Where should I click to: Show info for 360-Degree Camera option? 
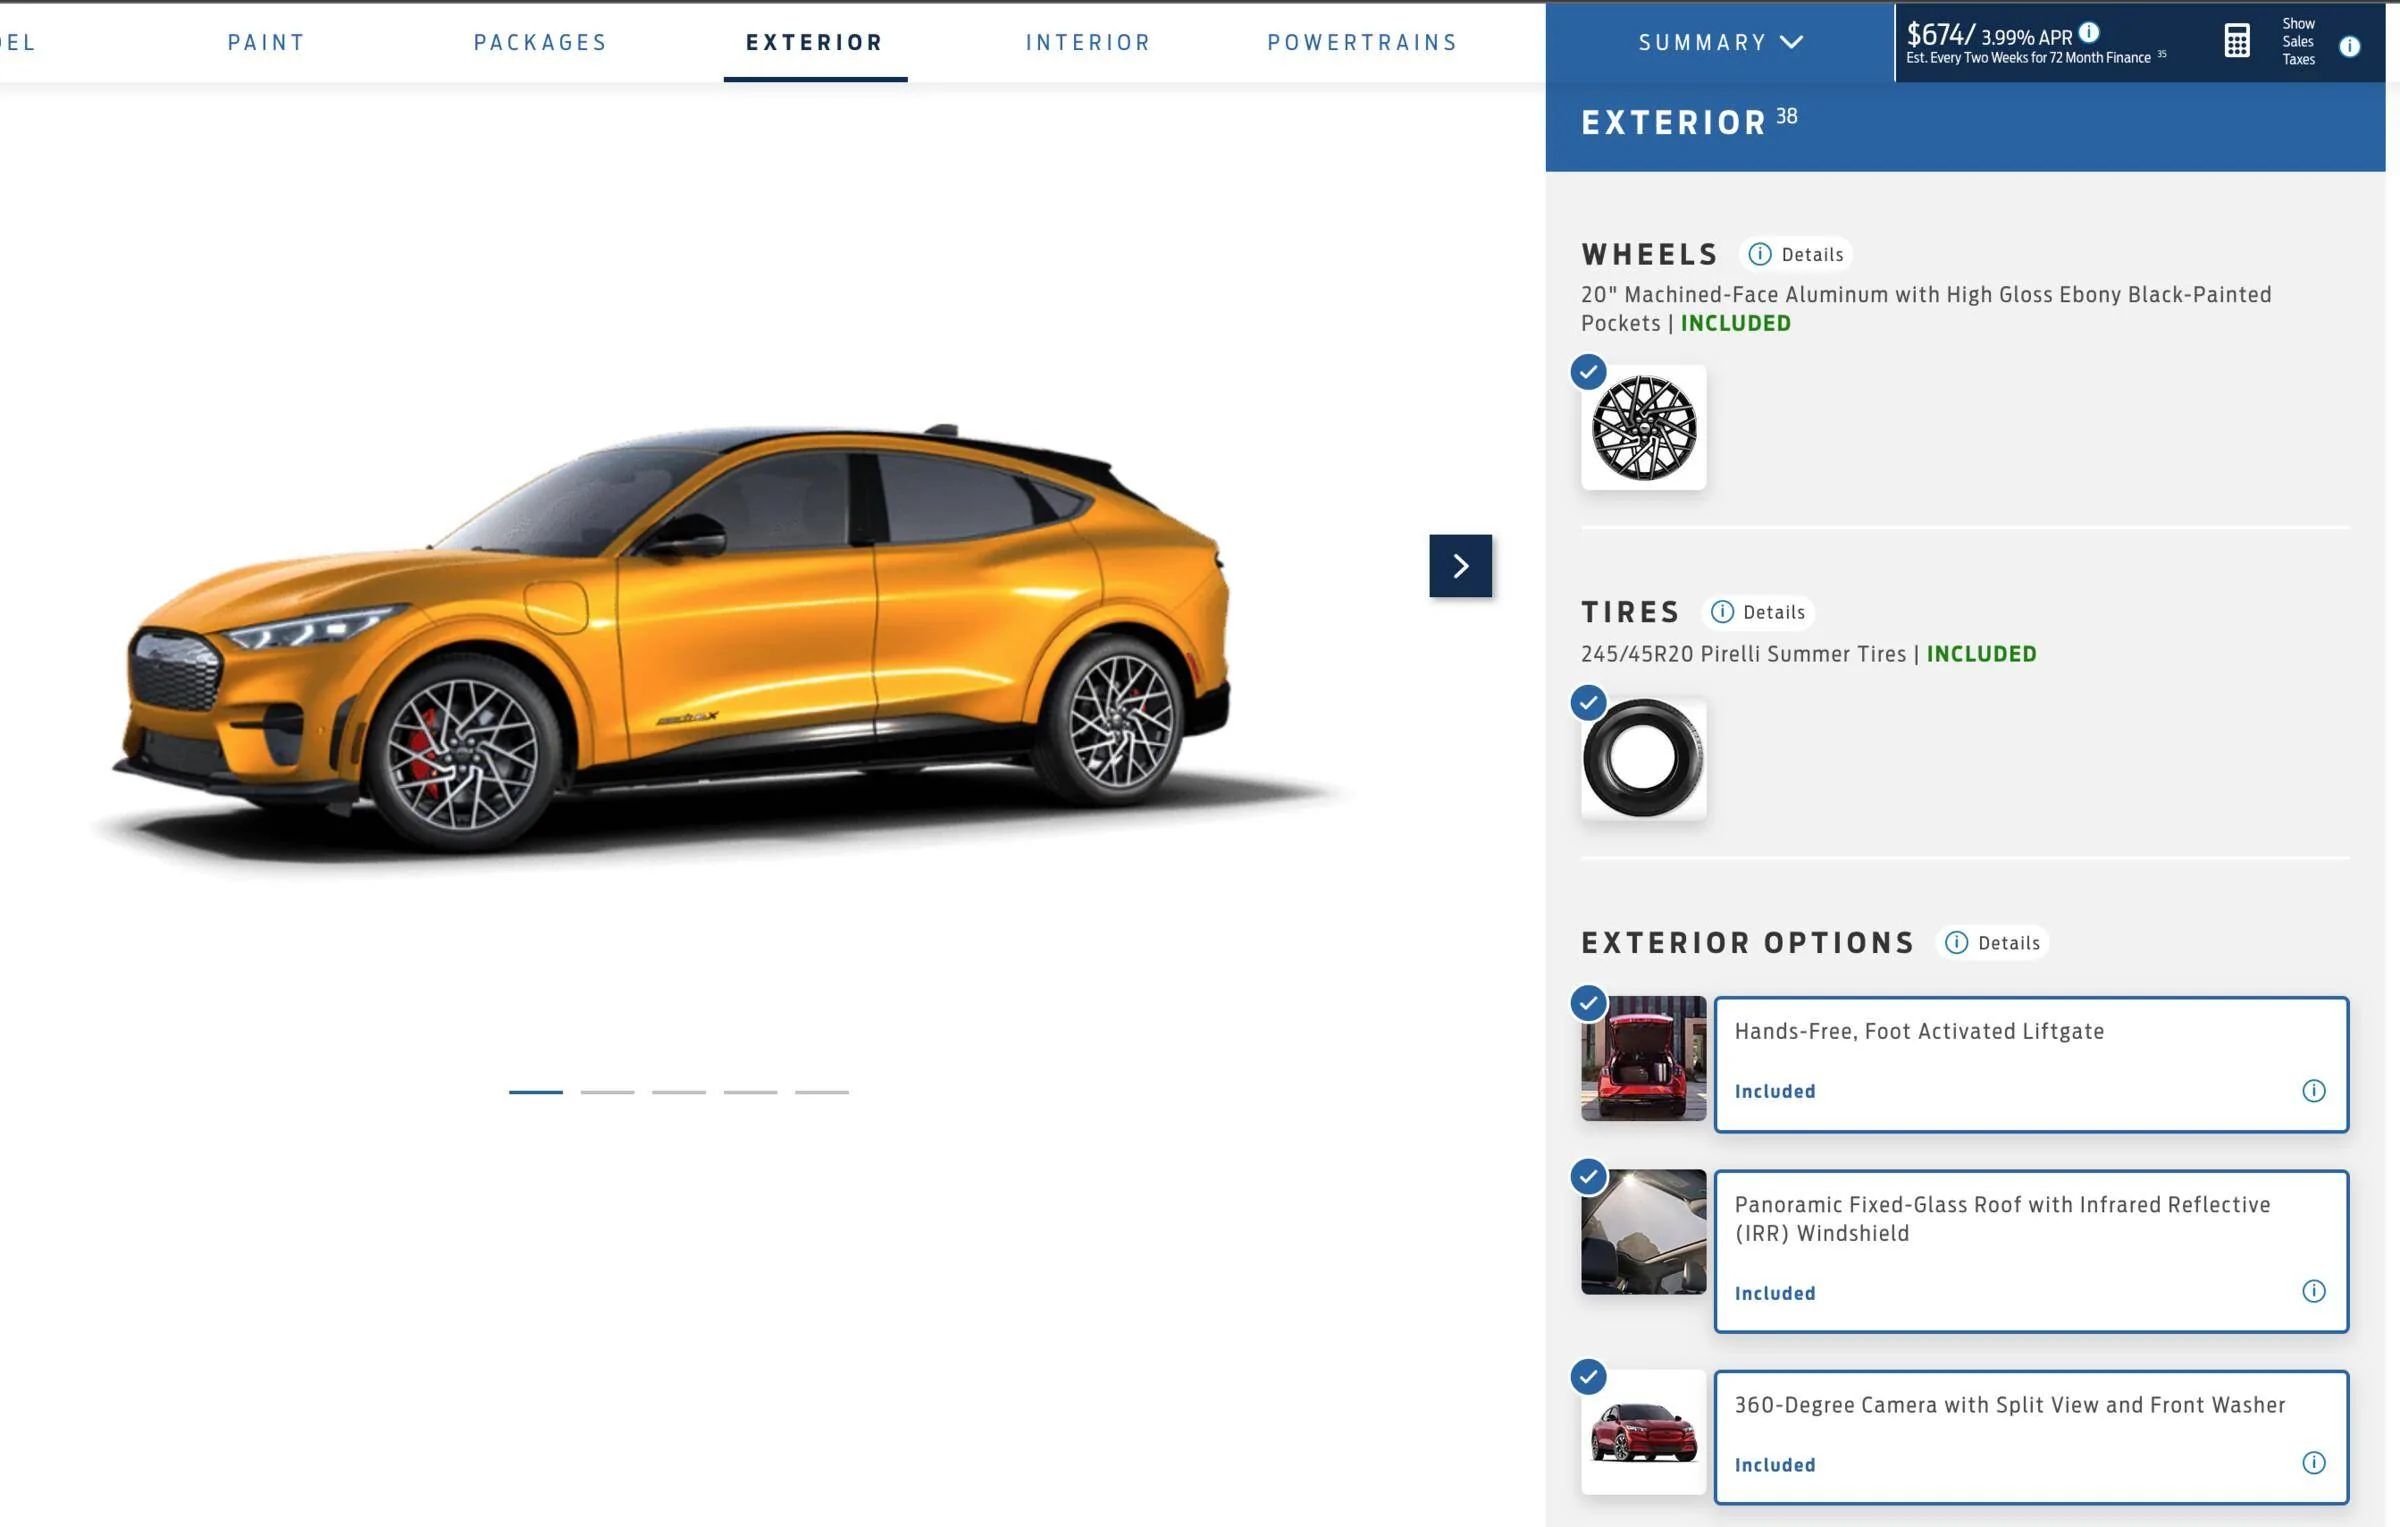[x=2313, y=1463]
